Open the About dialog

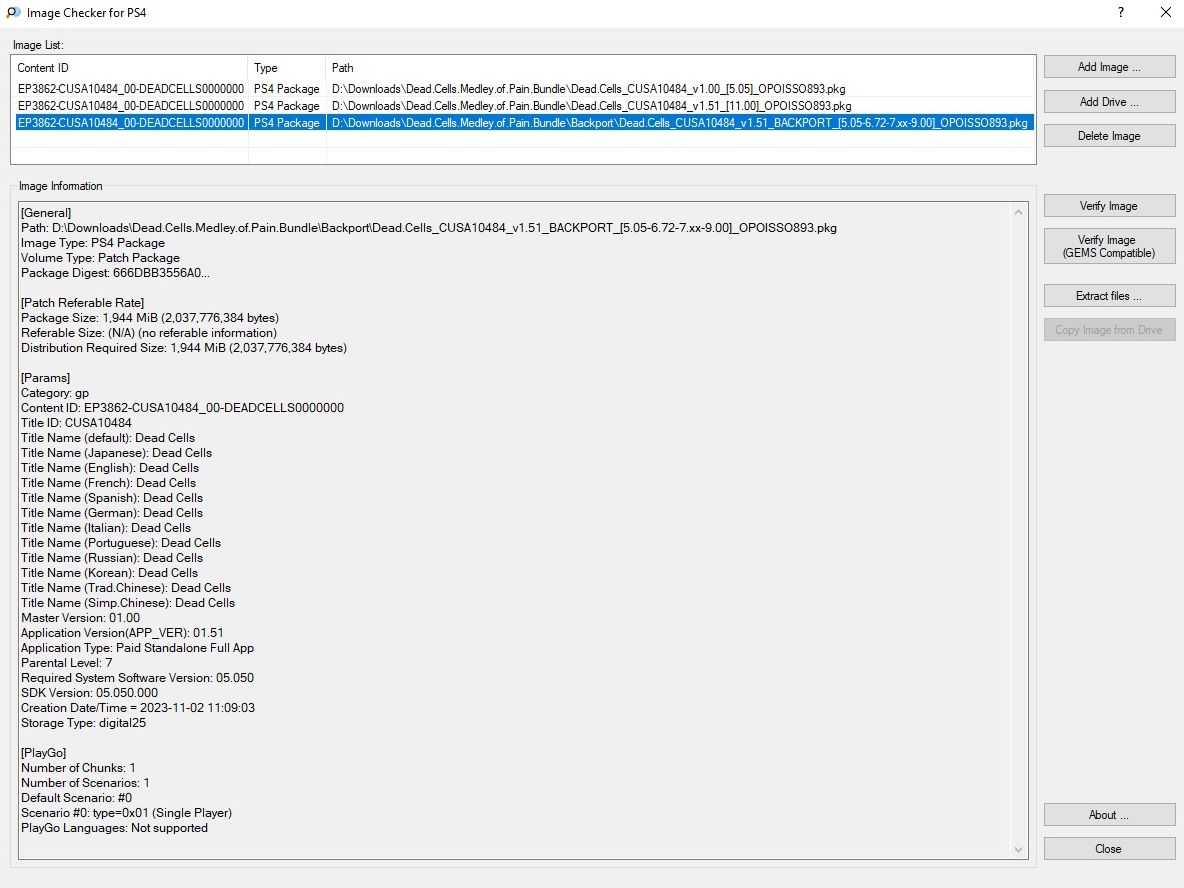[1109, 815]
